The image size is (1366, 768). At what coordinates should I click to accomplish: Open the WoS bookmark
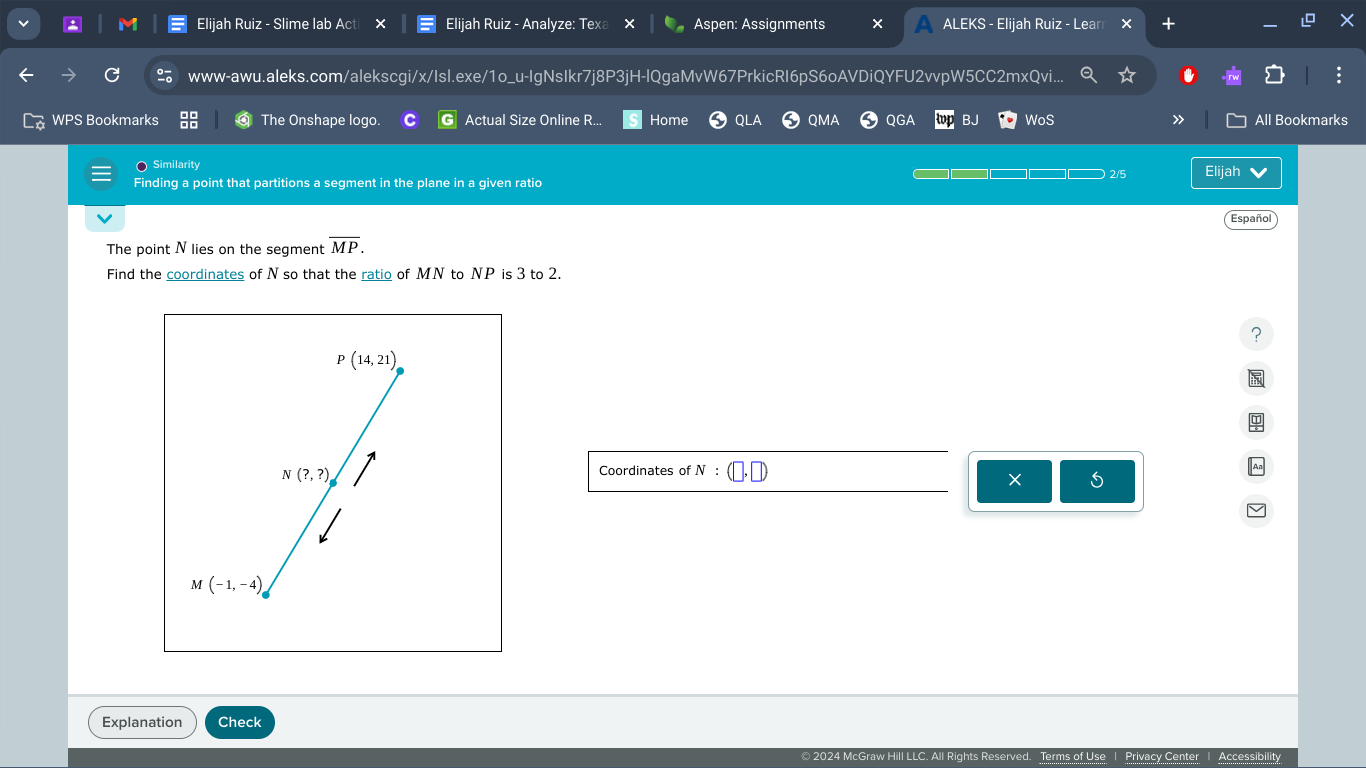pyautogui.click(x=1027, y=120)
